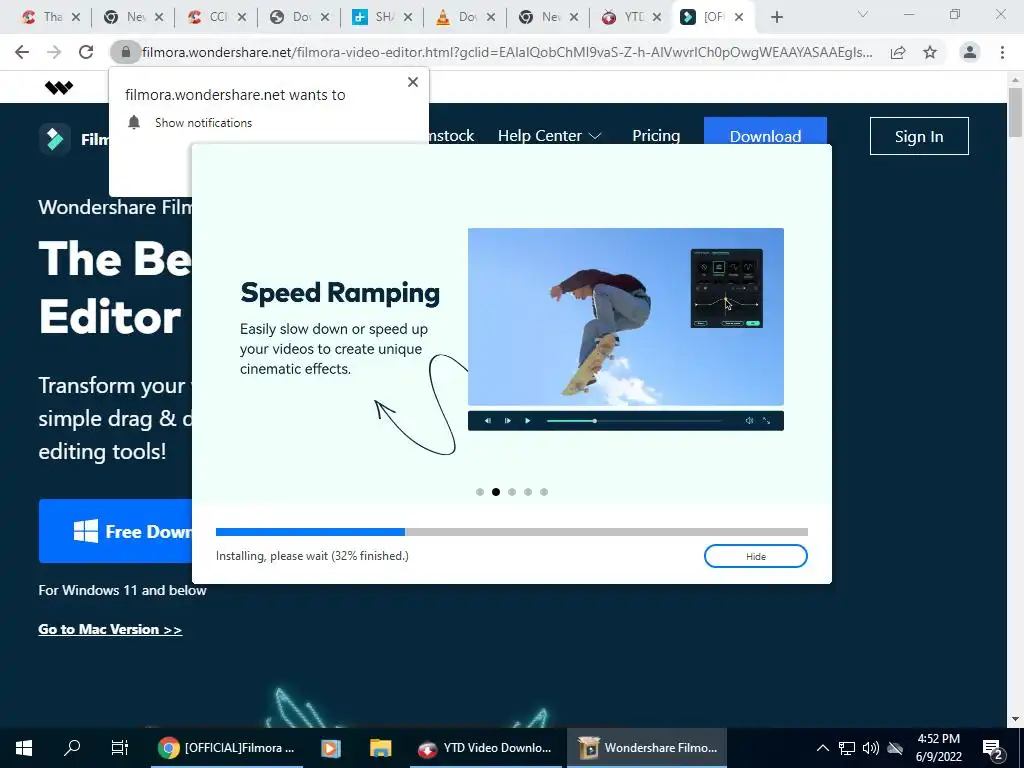Open a new browser tab
This screenshot has width=1024, height=768.
[776, 17]
